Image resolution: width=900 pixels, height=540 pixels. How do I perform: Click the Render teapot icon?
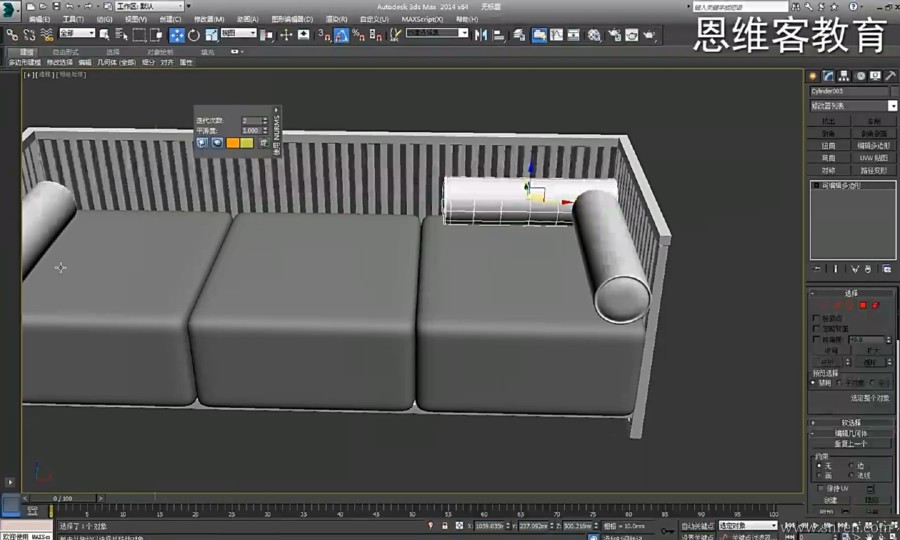[649, 35]
